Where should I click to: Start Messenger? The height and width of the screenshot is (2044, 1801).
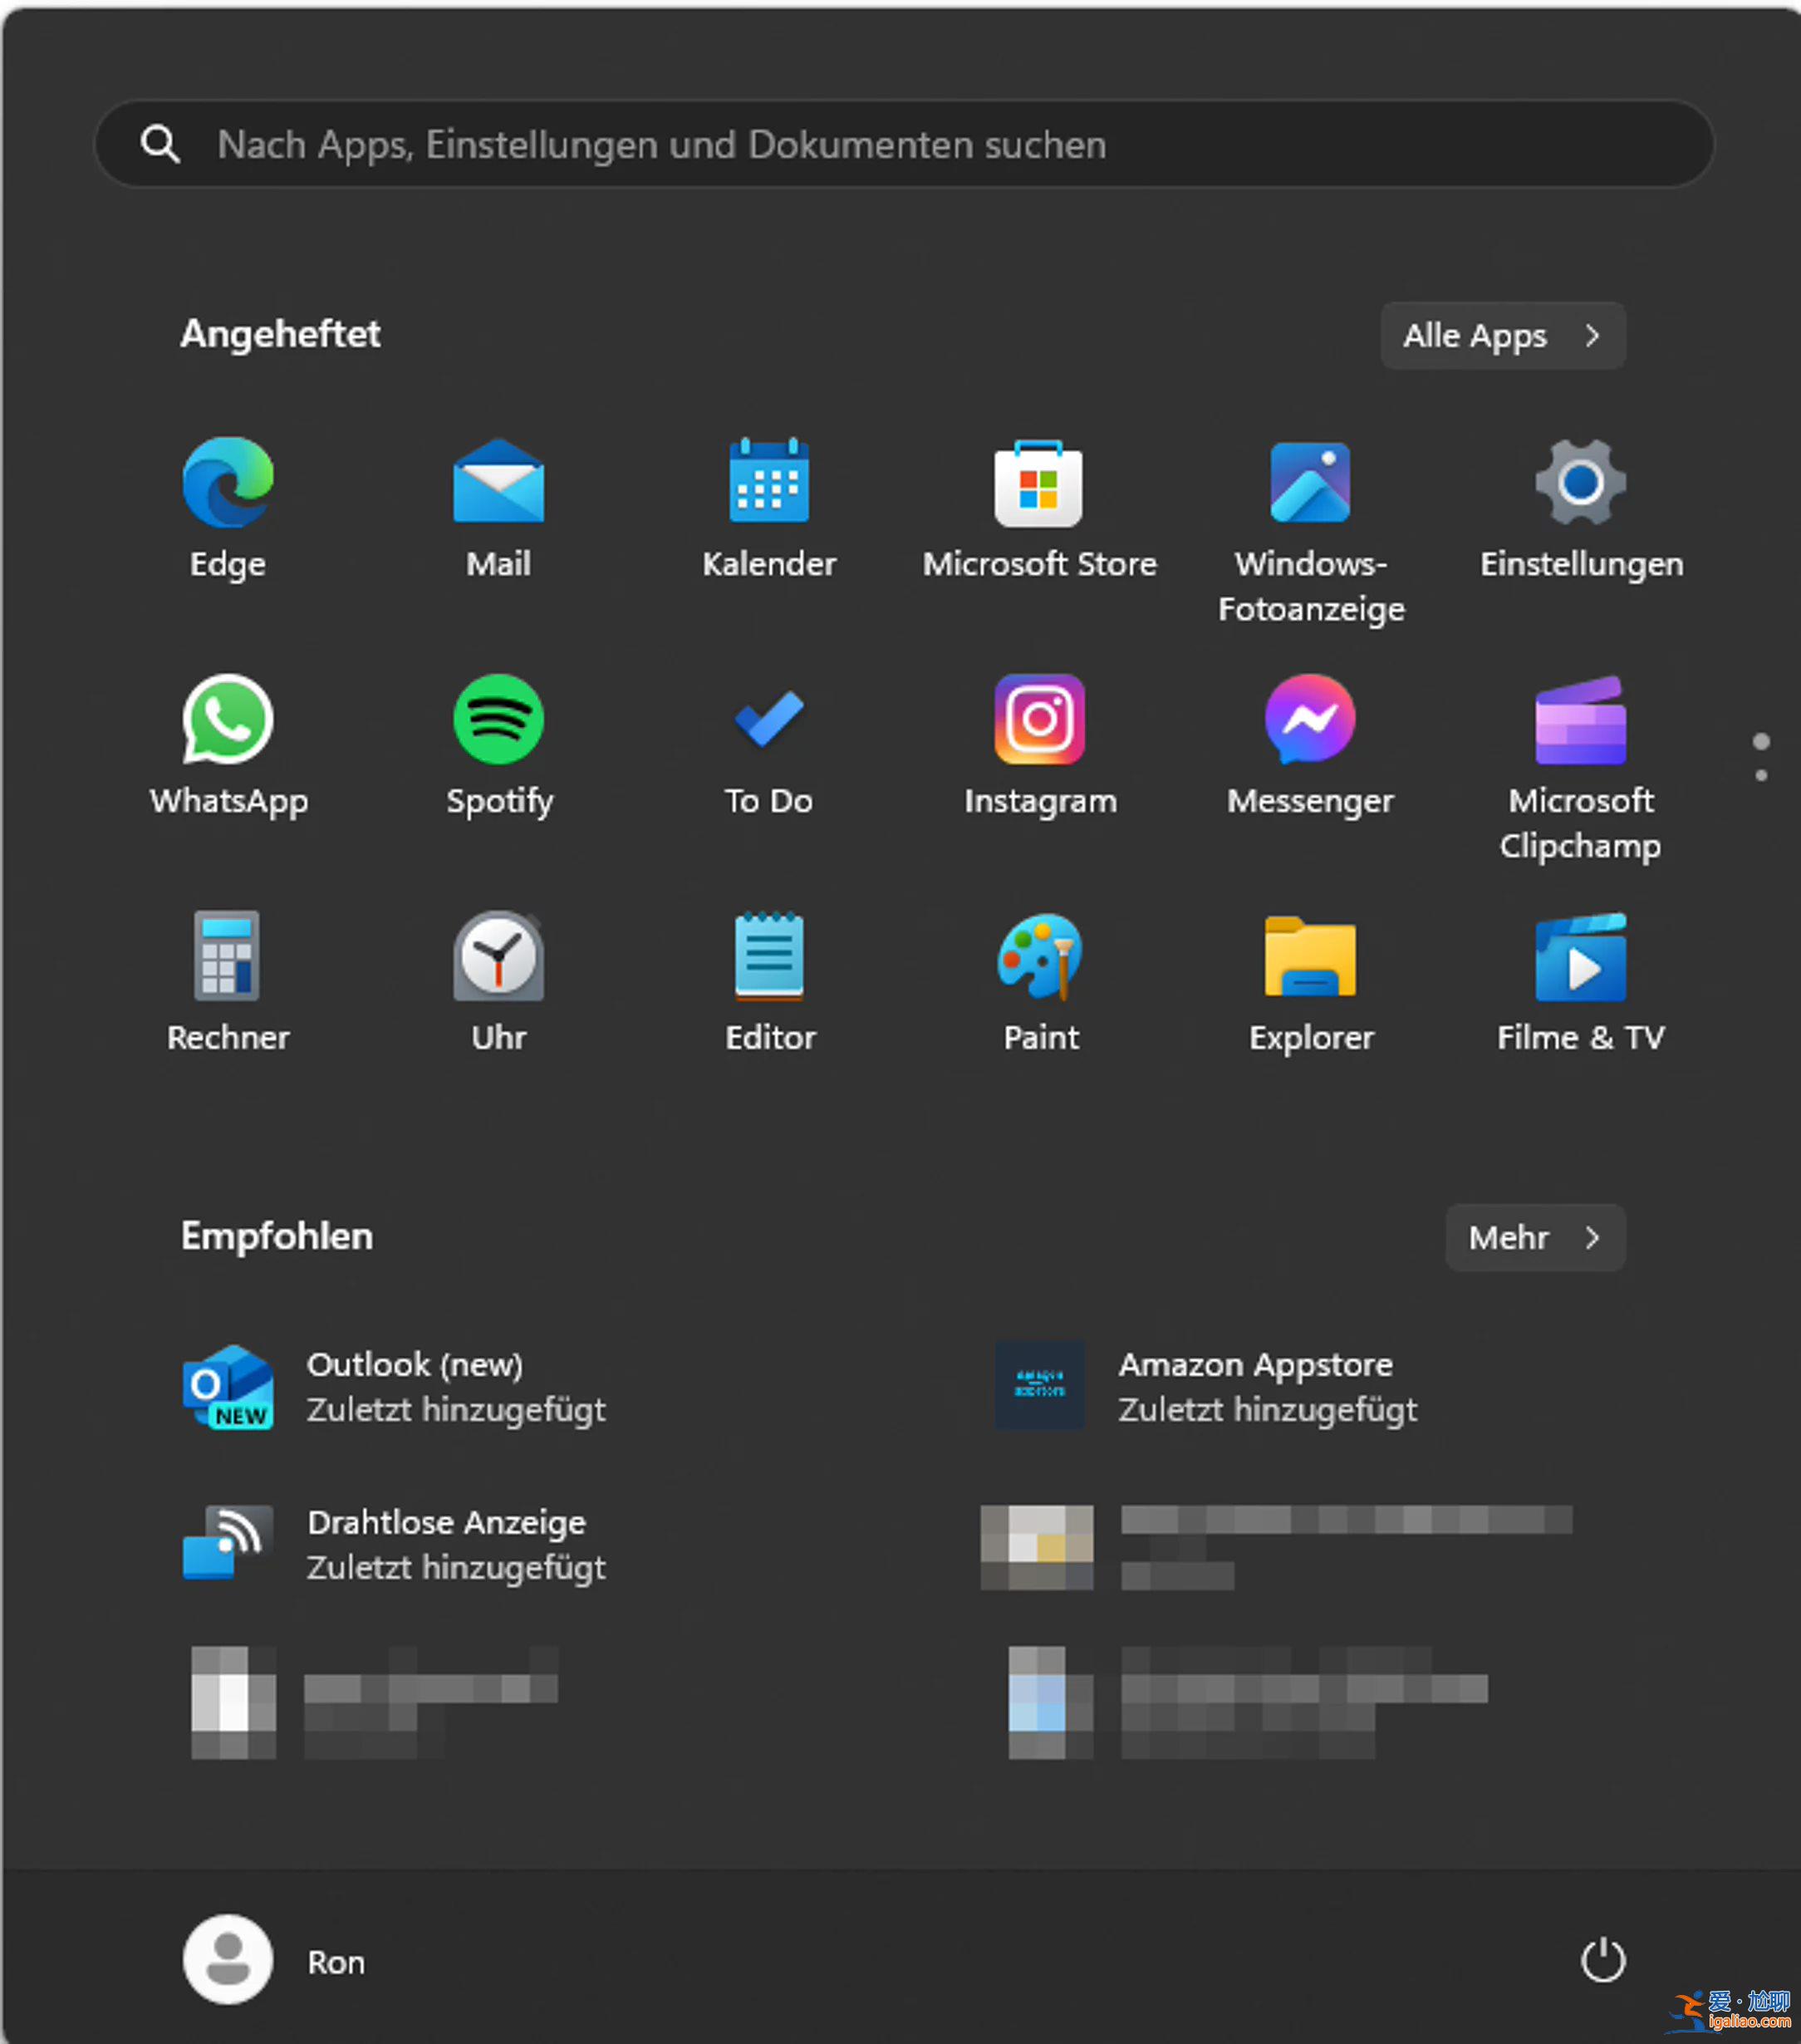point(1311,722)
